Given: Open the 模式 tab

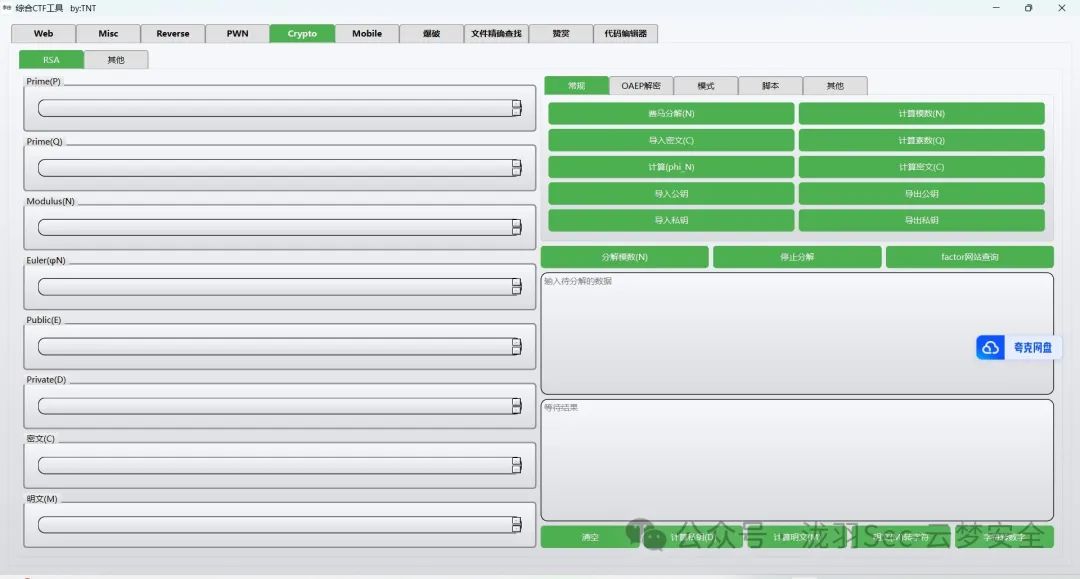Looking at the screenshot, I should [x=706, y=85].
